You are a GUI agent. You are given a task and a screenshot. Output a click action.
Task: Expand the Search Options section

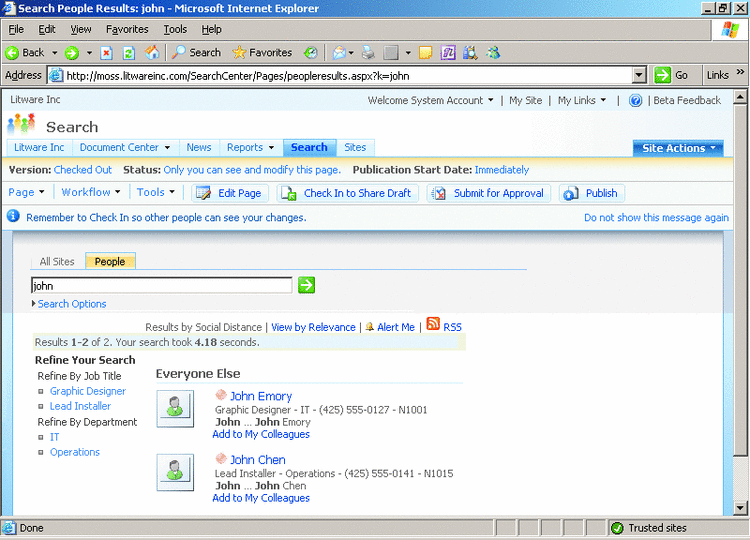69,304
